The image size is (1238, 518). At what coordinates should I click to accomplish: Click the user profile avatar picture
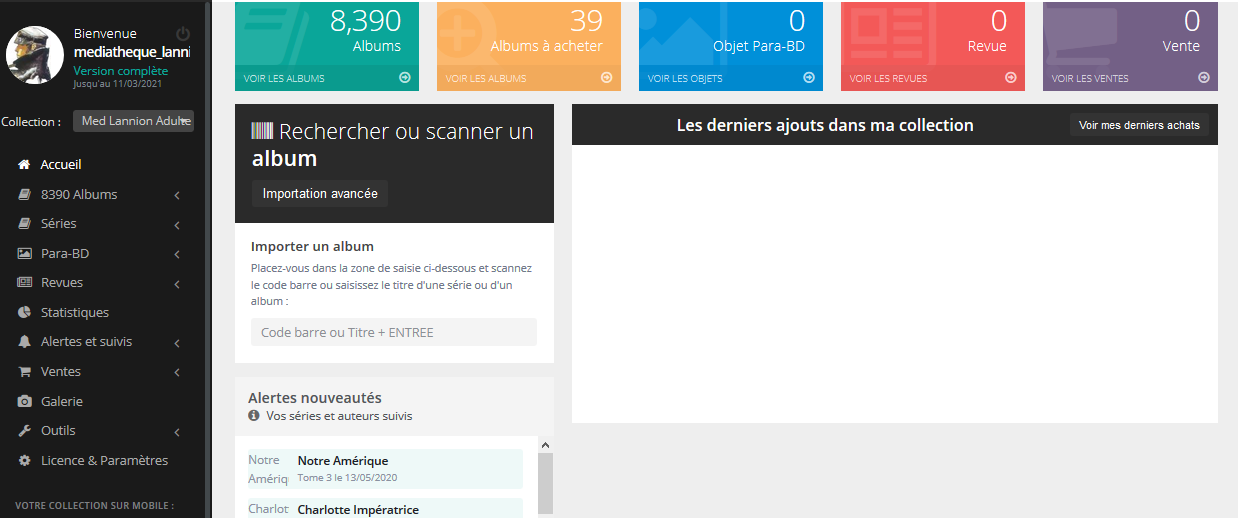tap(36, 55)
